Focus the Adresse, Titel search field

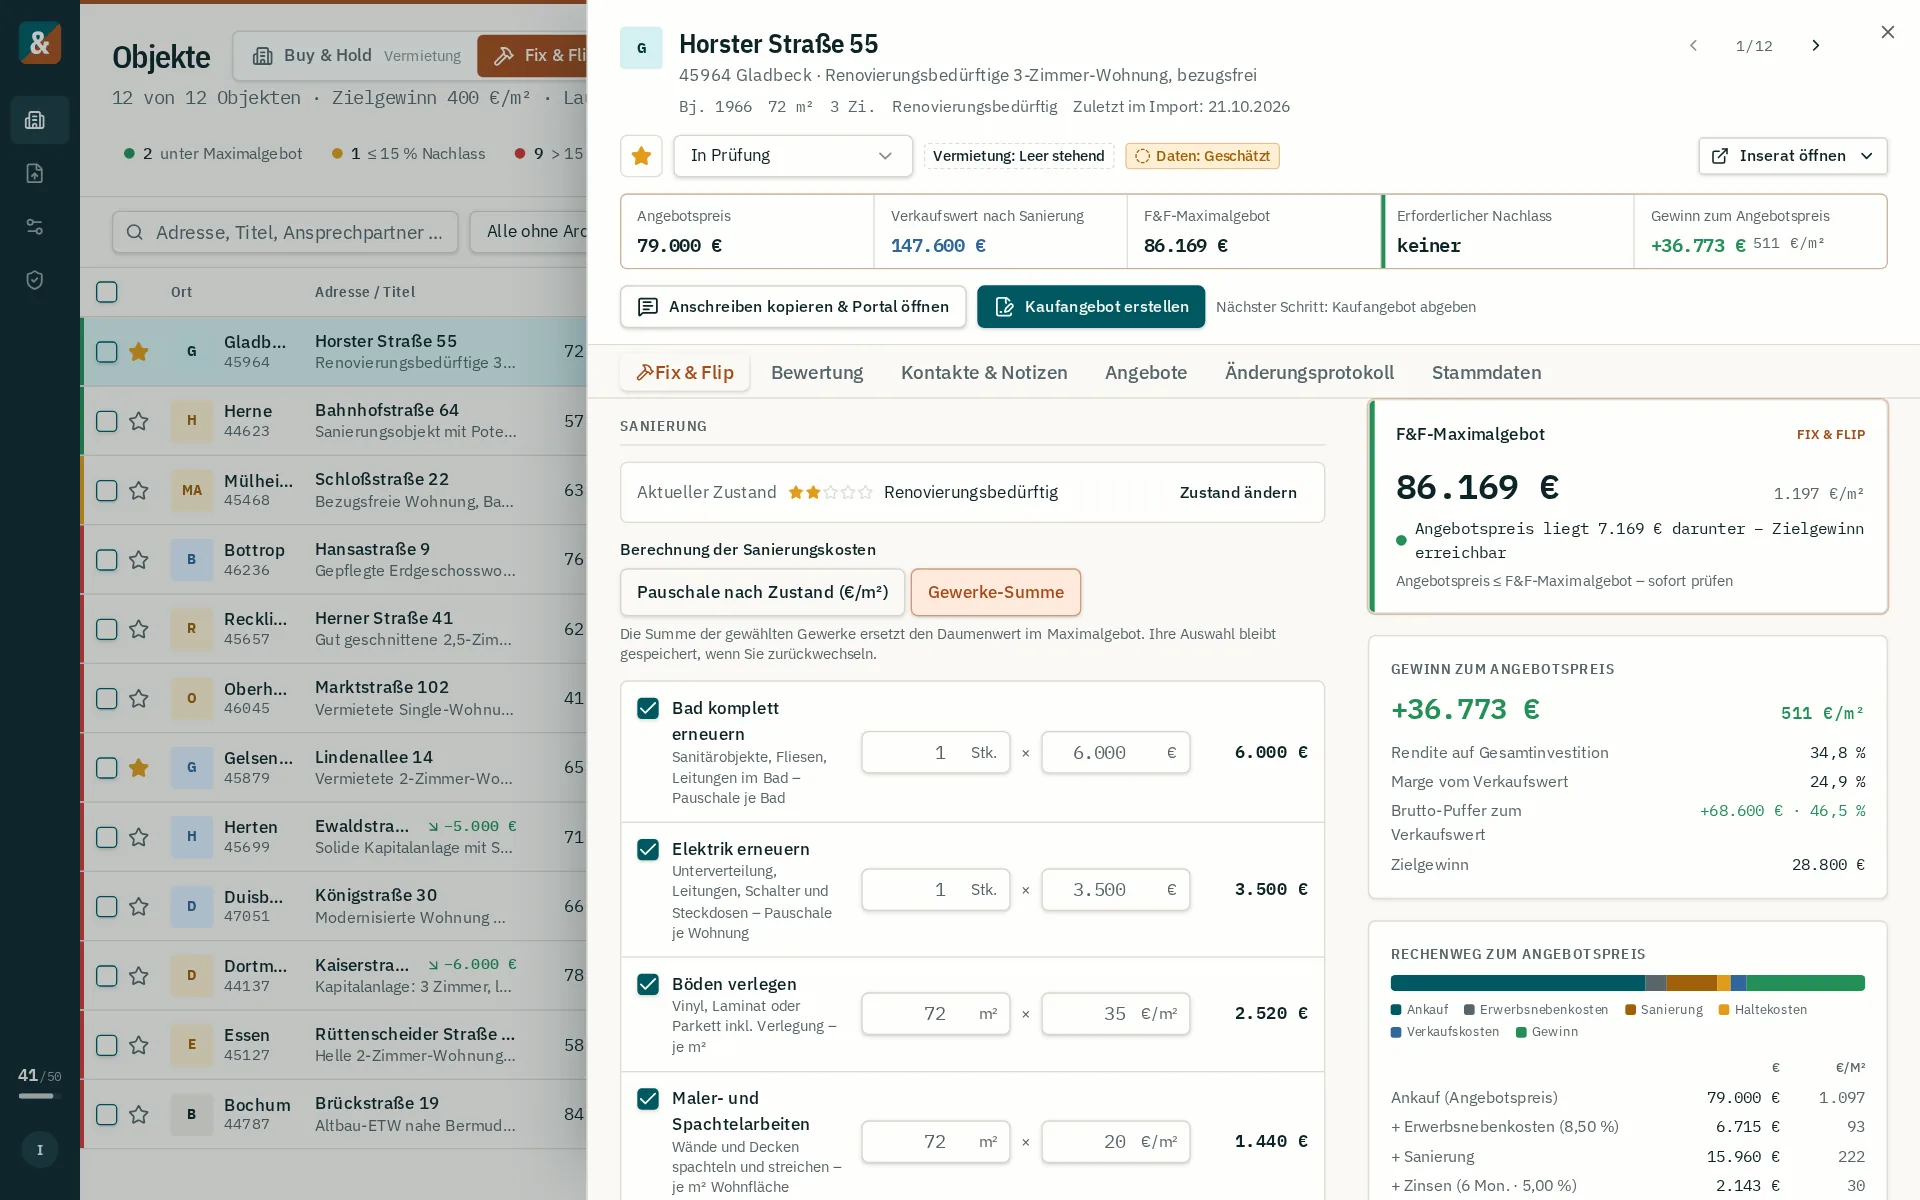tap(285, 232)
